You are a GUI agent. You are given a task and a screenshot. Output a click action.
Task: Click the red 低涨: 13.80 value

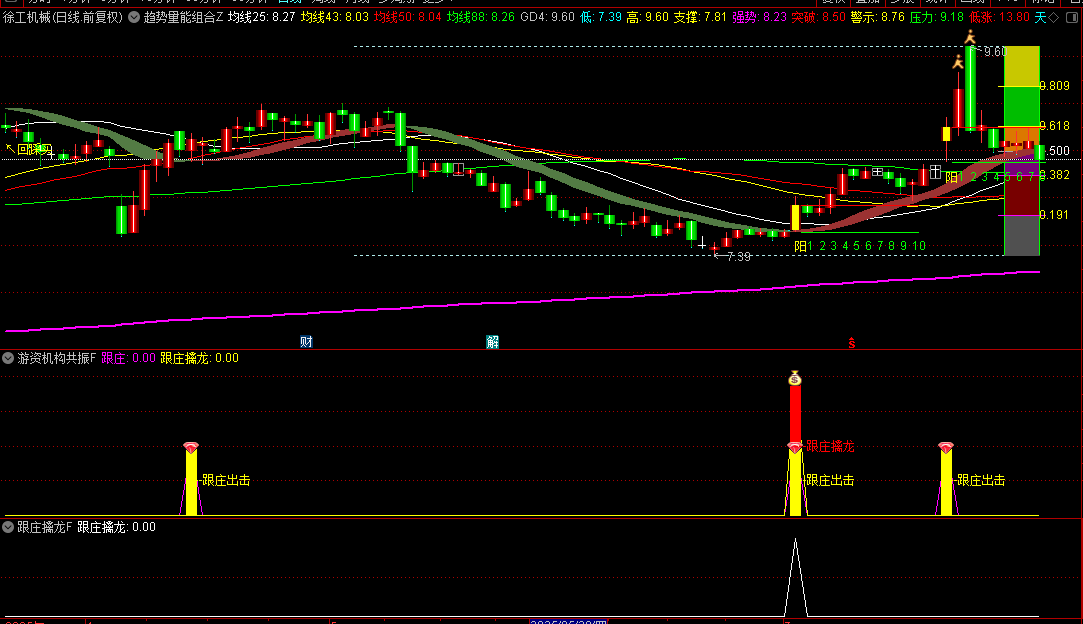pyautogui.click(x=999, y=17)
